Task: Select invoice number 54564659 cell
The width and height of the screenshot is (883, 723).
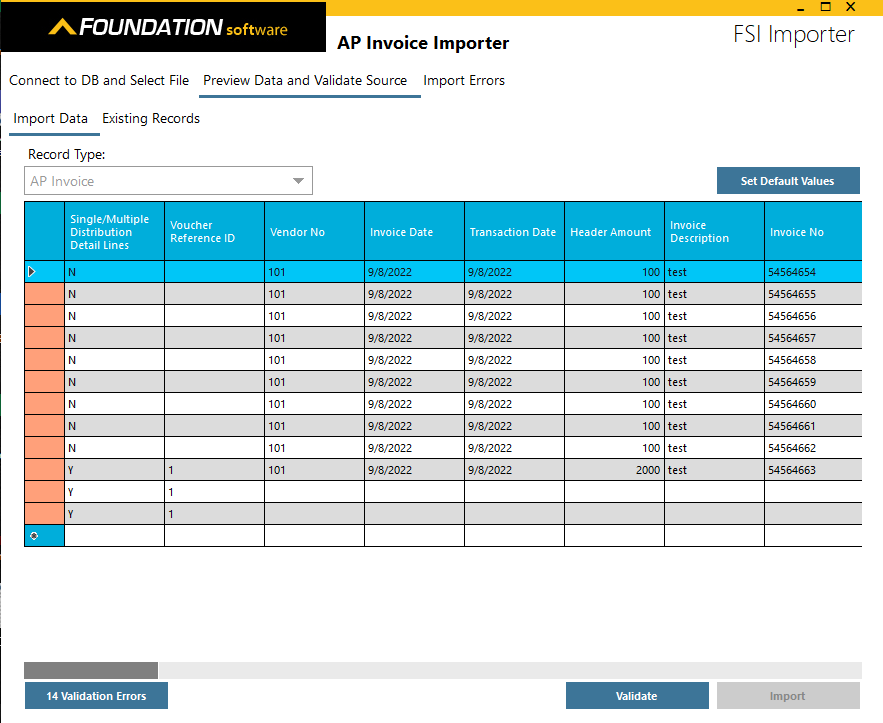Action: (x=813, y=382)
